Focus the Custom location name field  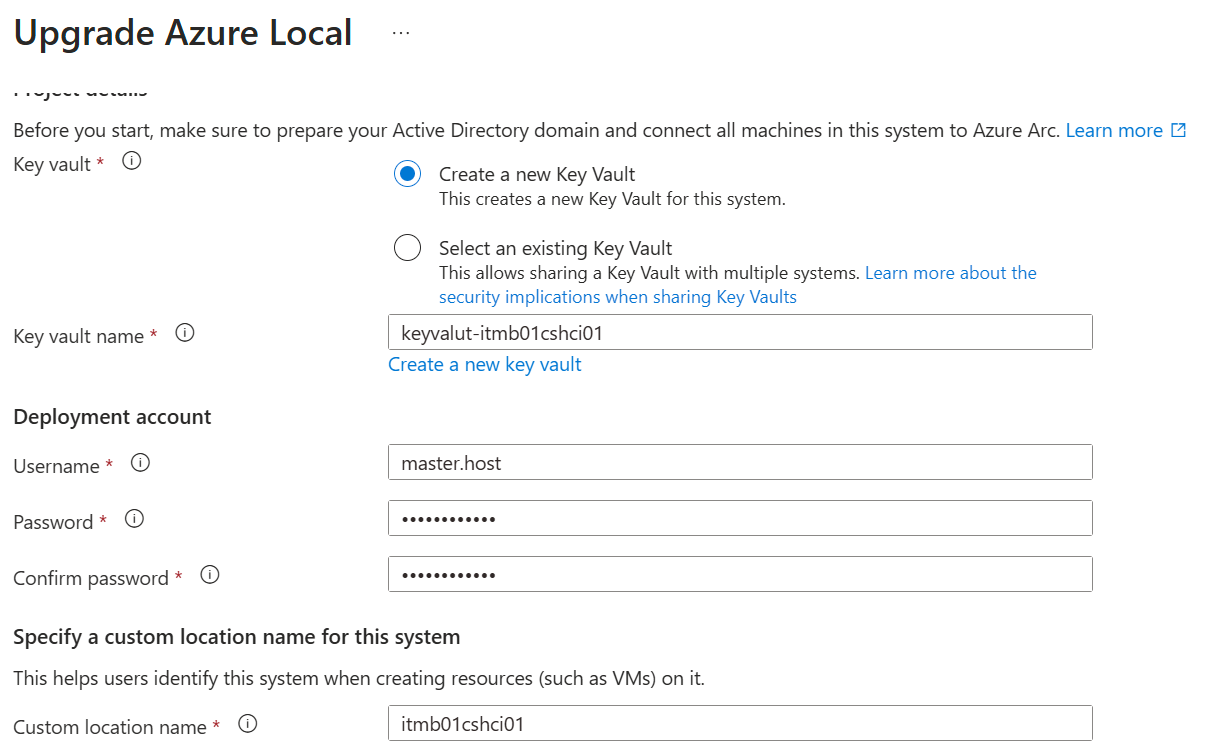[740, 723]
